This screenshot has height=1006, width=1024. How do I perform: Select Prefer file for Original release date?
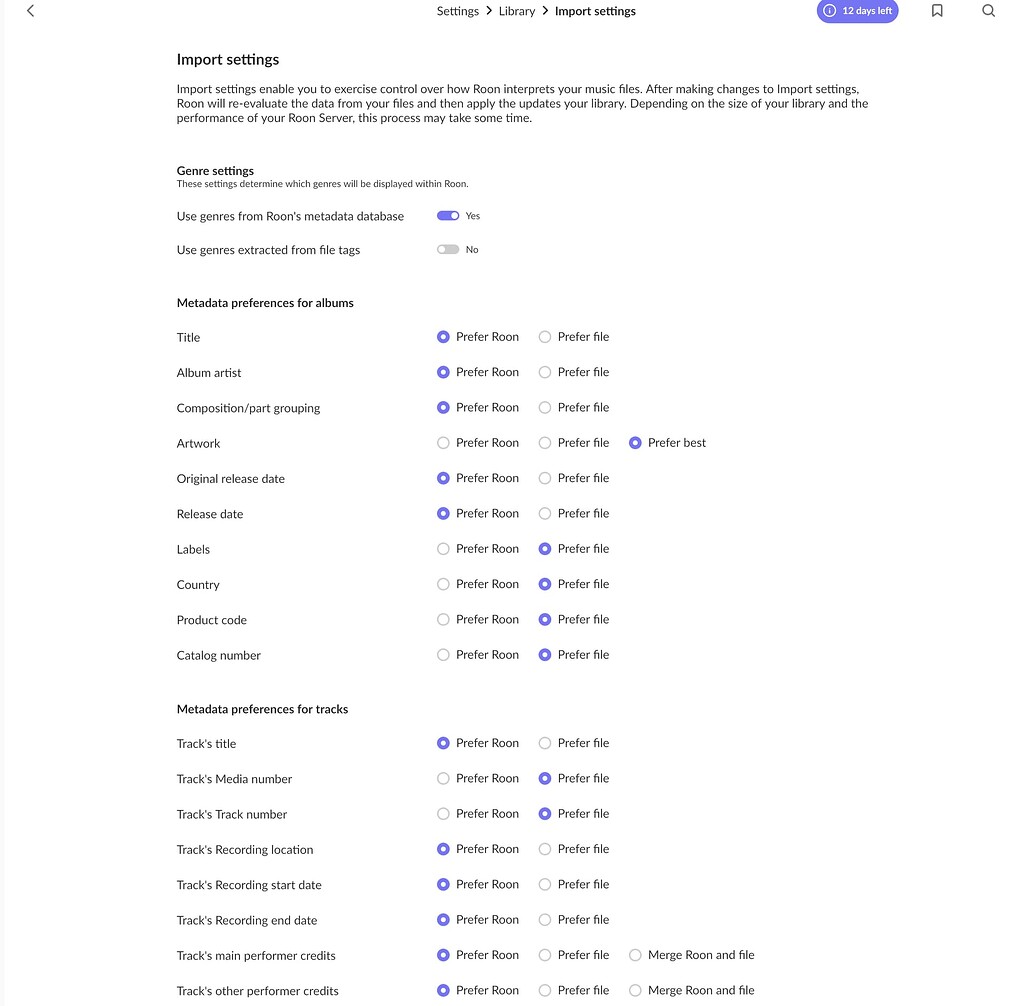tap(546, 478)
